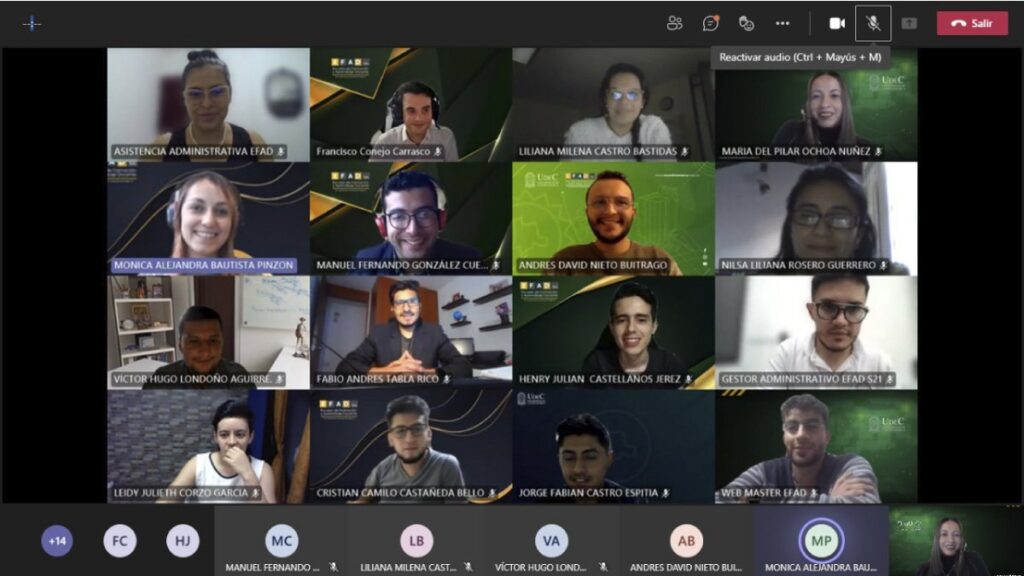Click the MP avatar for Monica Alejandra
The image size is (1024, 576).
(821, 541)
